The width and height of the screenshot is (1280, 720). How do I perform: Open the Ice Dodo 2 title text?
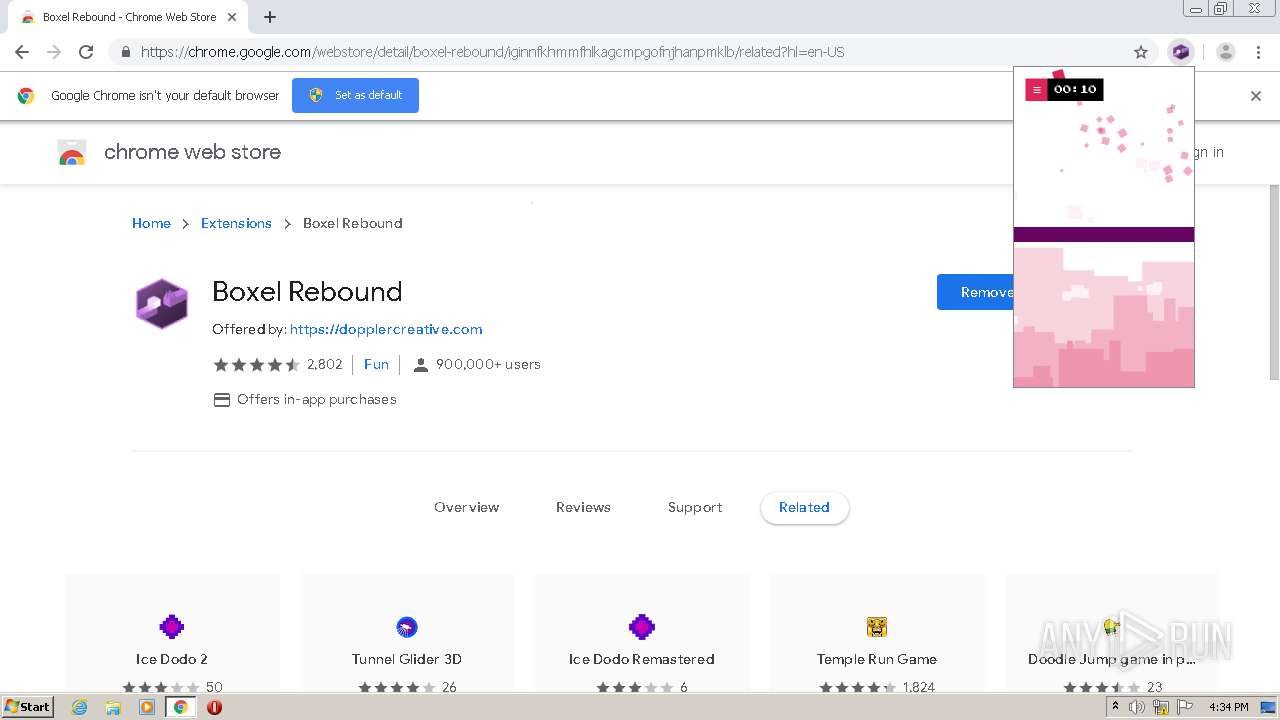pyautogui.click(x=172, y=659)
